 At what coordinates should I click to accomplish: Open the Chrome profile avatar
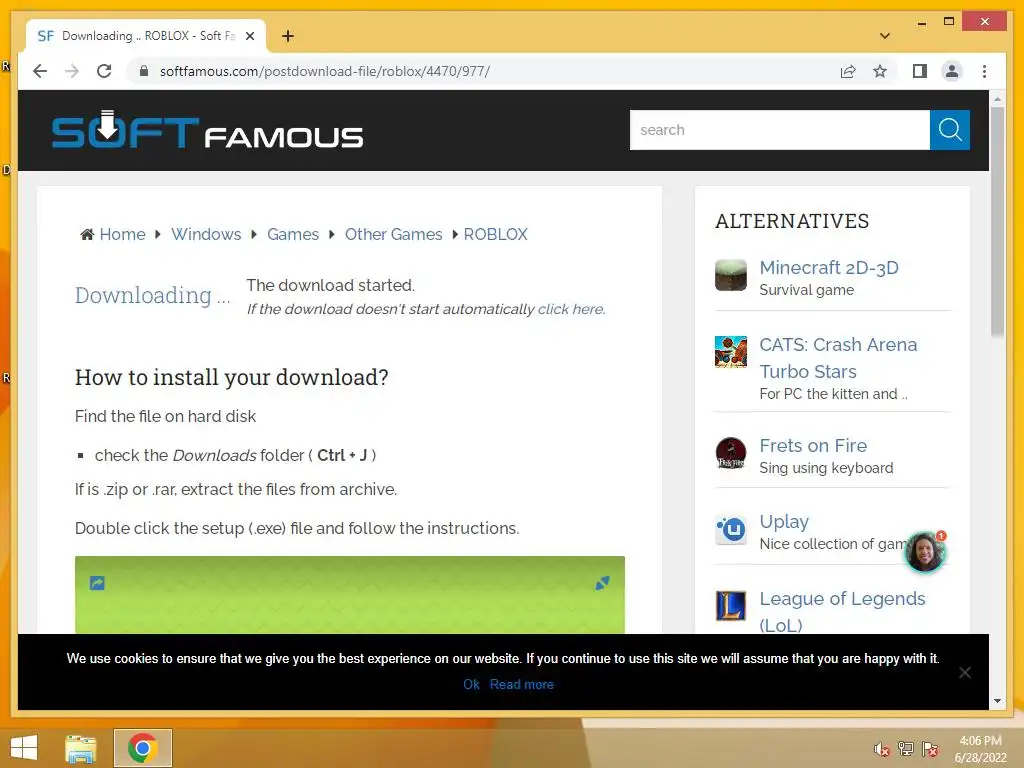tap(952, 71)
